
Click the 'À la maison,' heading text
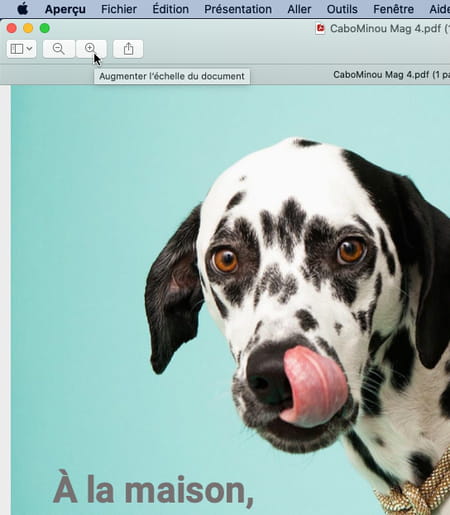click(153, 489)
